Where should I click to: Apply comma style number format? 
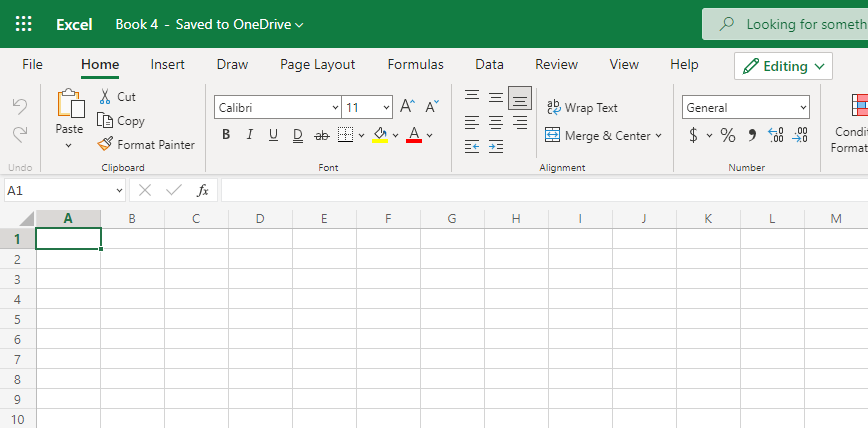point(752,135)
